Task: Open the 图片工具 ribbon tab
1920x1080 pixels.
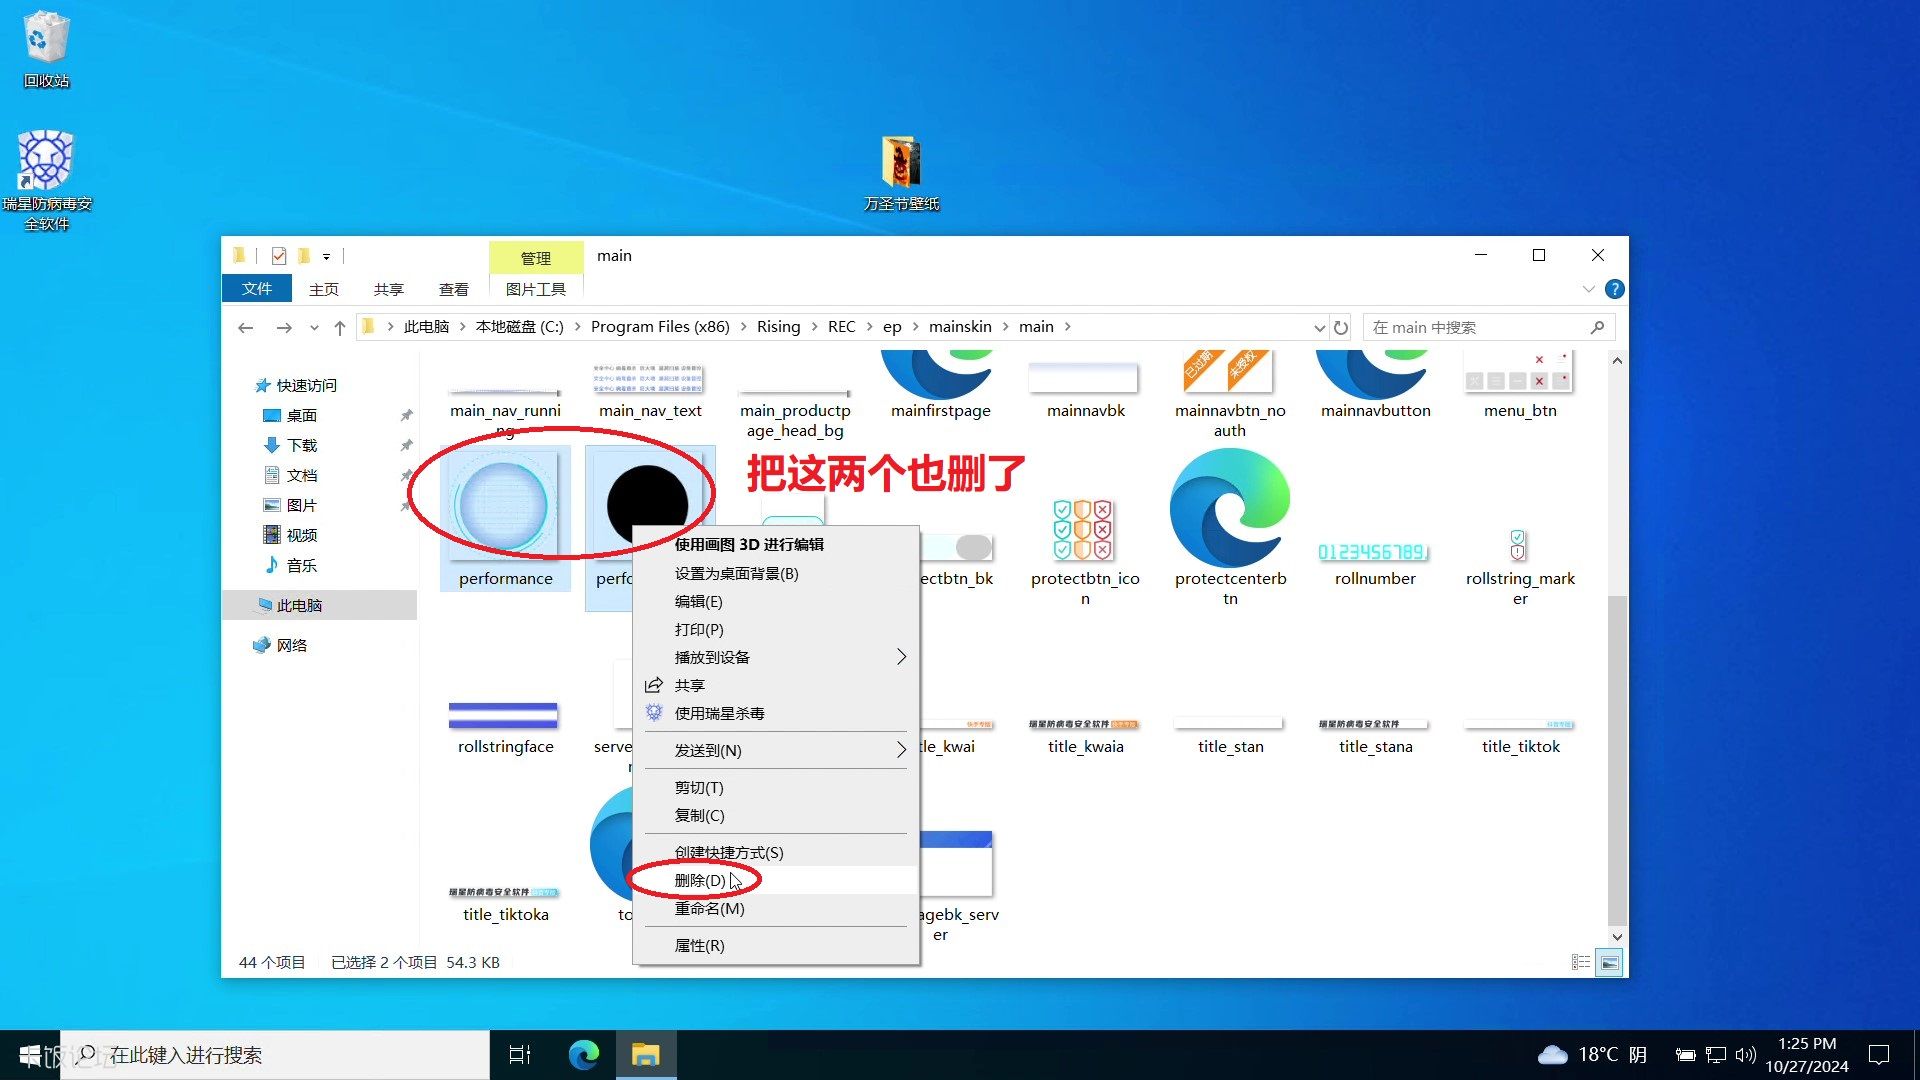Action: pos(536,289)
